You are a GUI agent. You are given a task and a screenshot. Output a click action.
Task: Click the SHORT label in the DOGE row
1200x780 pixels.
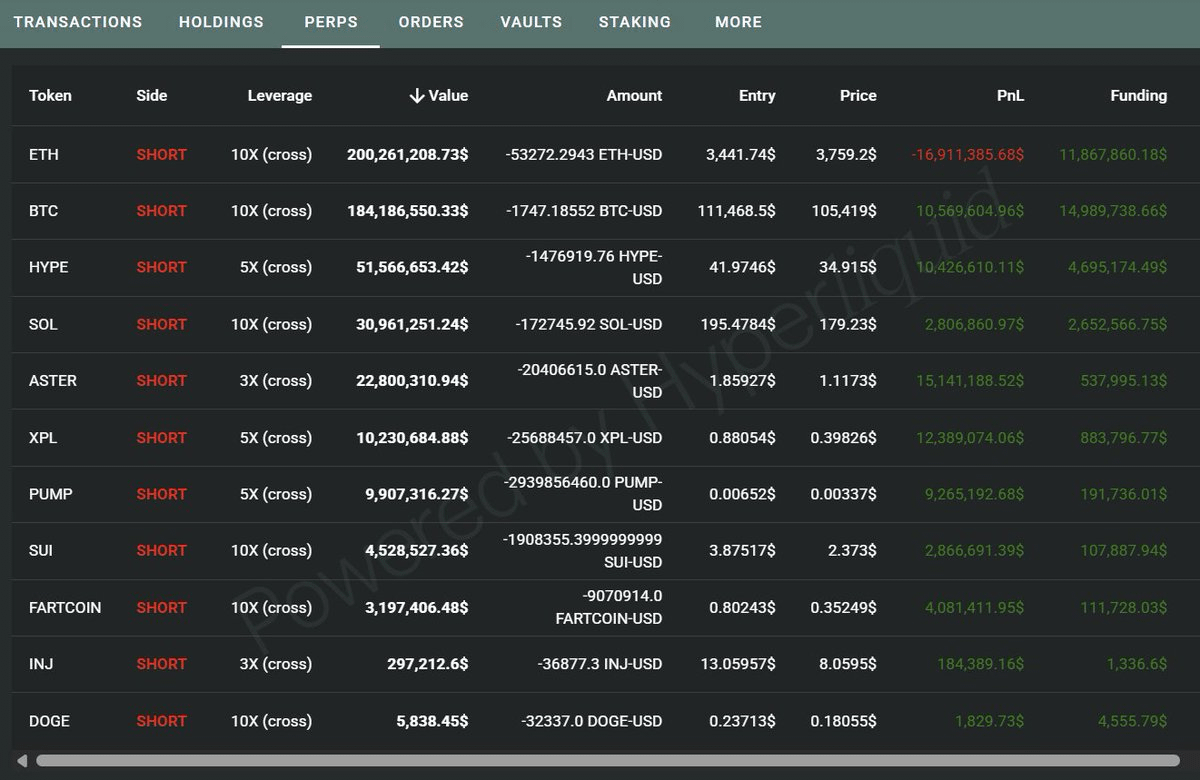(162, 721)
